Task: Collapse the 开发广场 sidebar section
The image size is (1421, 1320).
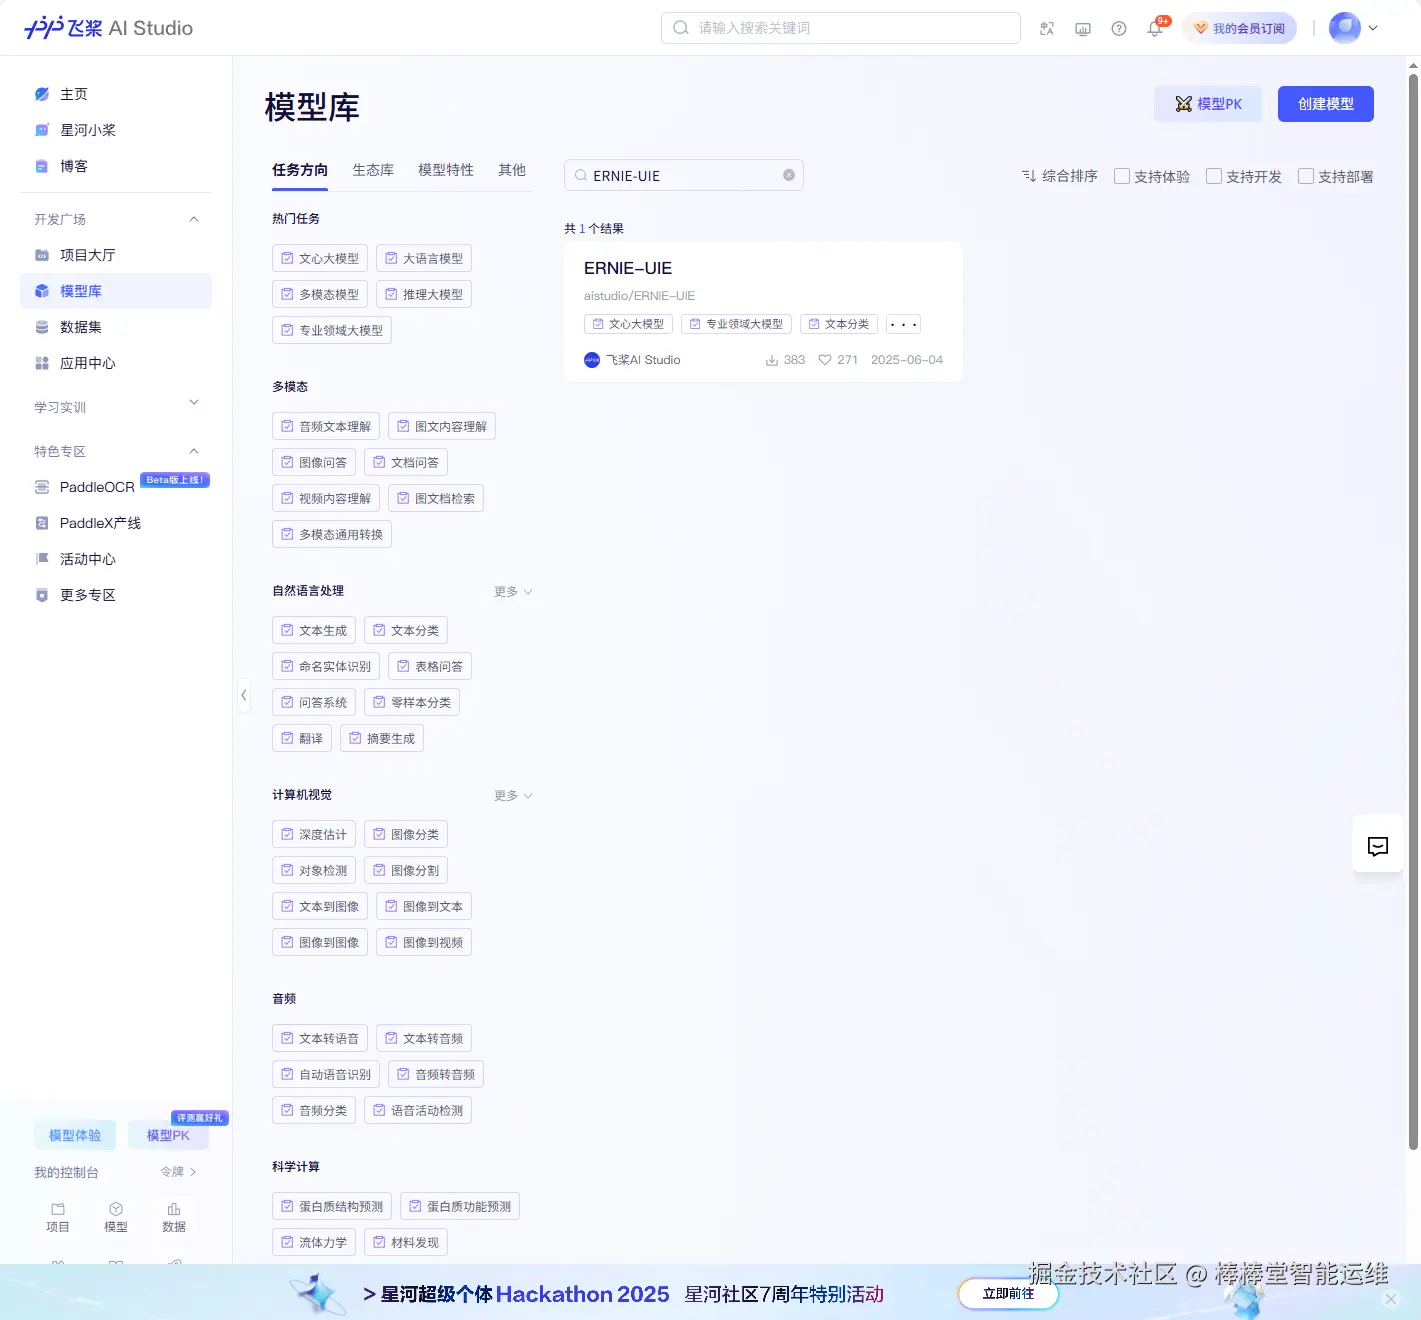Action: click(194, 219)
